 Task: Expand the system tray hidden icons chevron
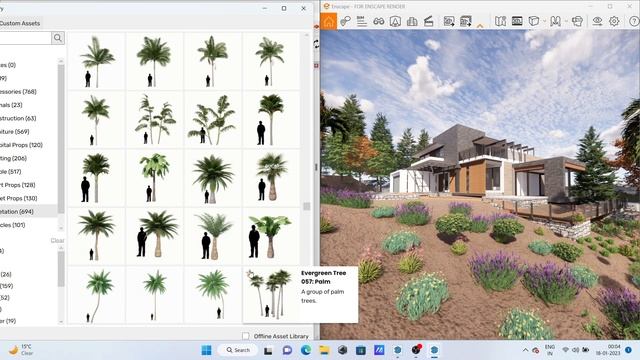[x=525, y=350]
